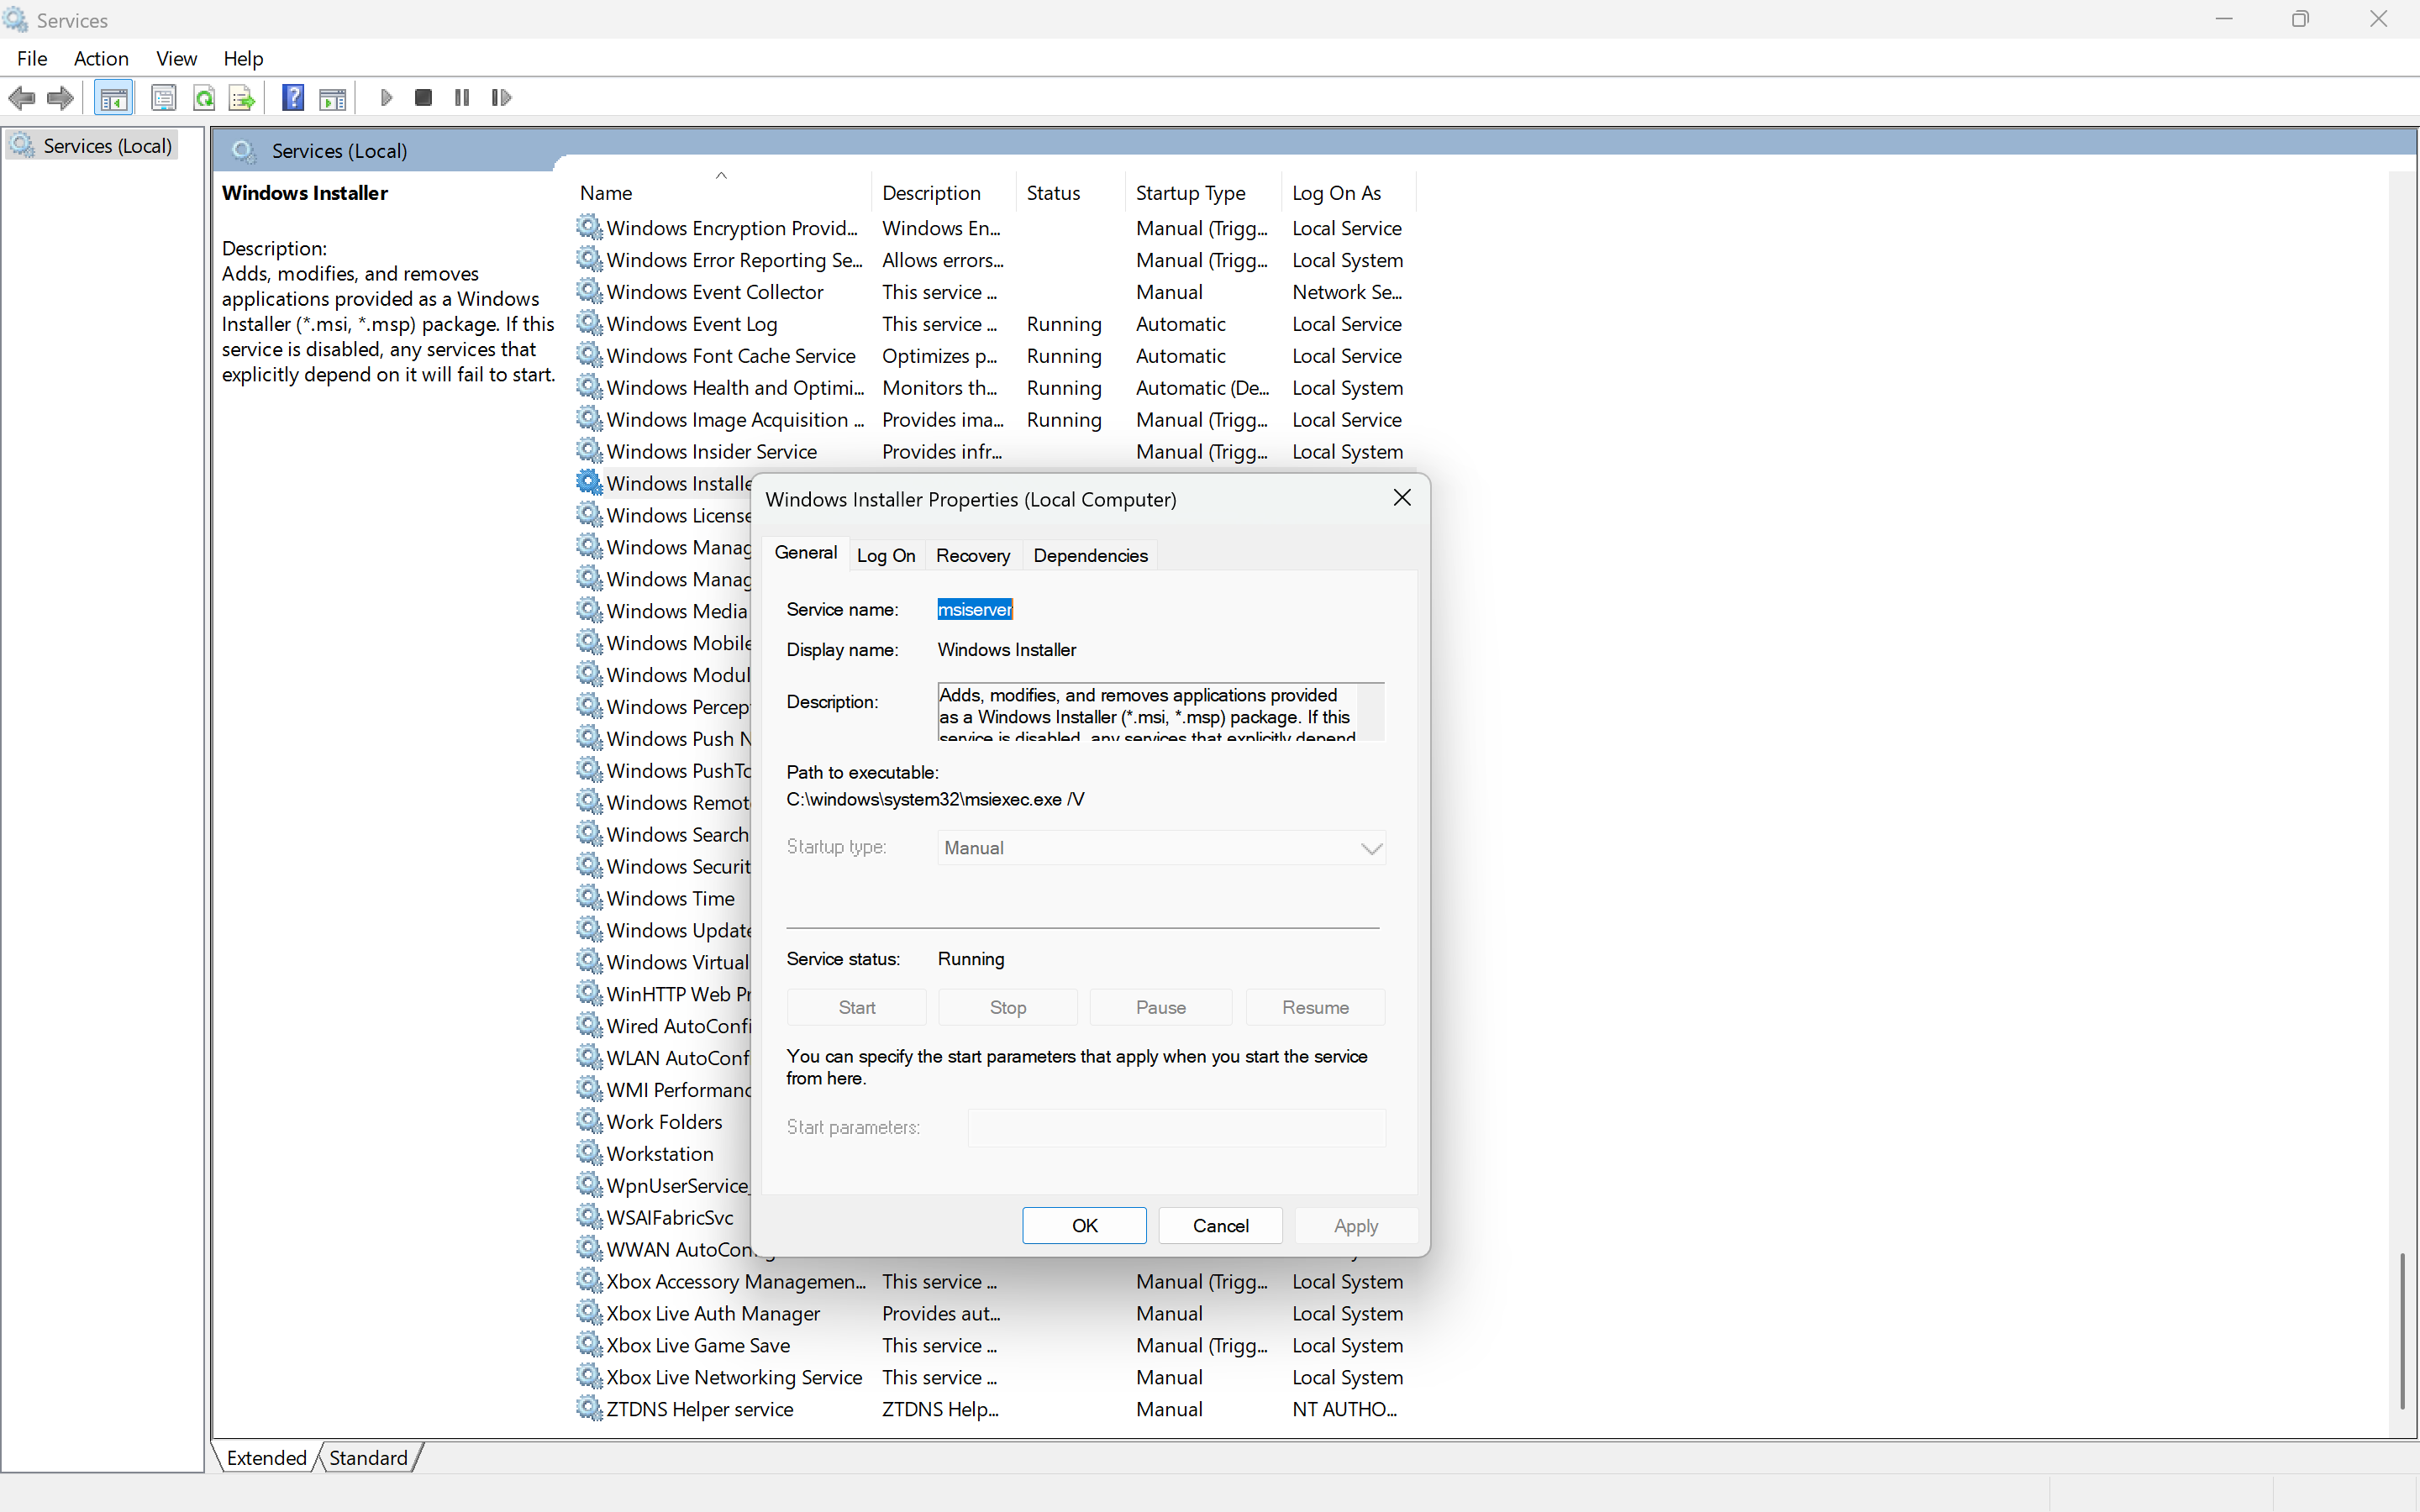Click the green Refresh toolbar icon
The width and height of the screenshot is (2420, 1512).
204,98
